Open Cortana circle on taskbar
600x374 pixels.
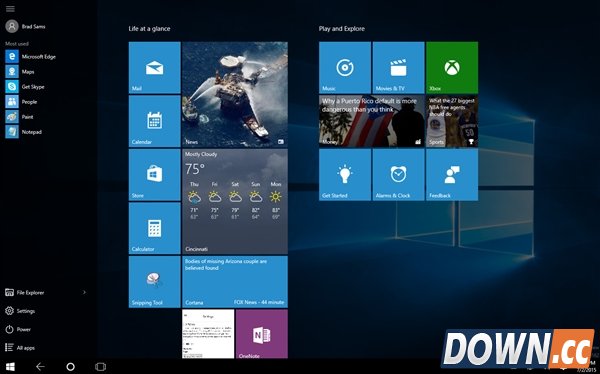(x=70, y=367)
